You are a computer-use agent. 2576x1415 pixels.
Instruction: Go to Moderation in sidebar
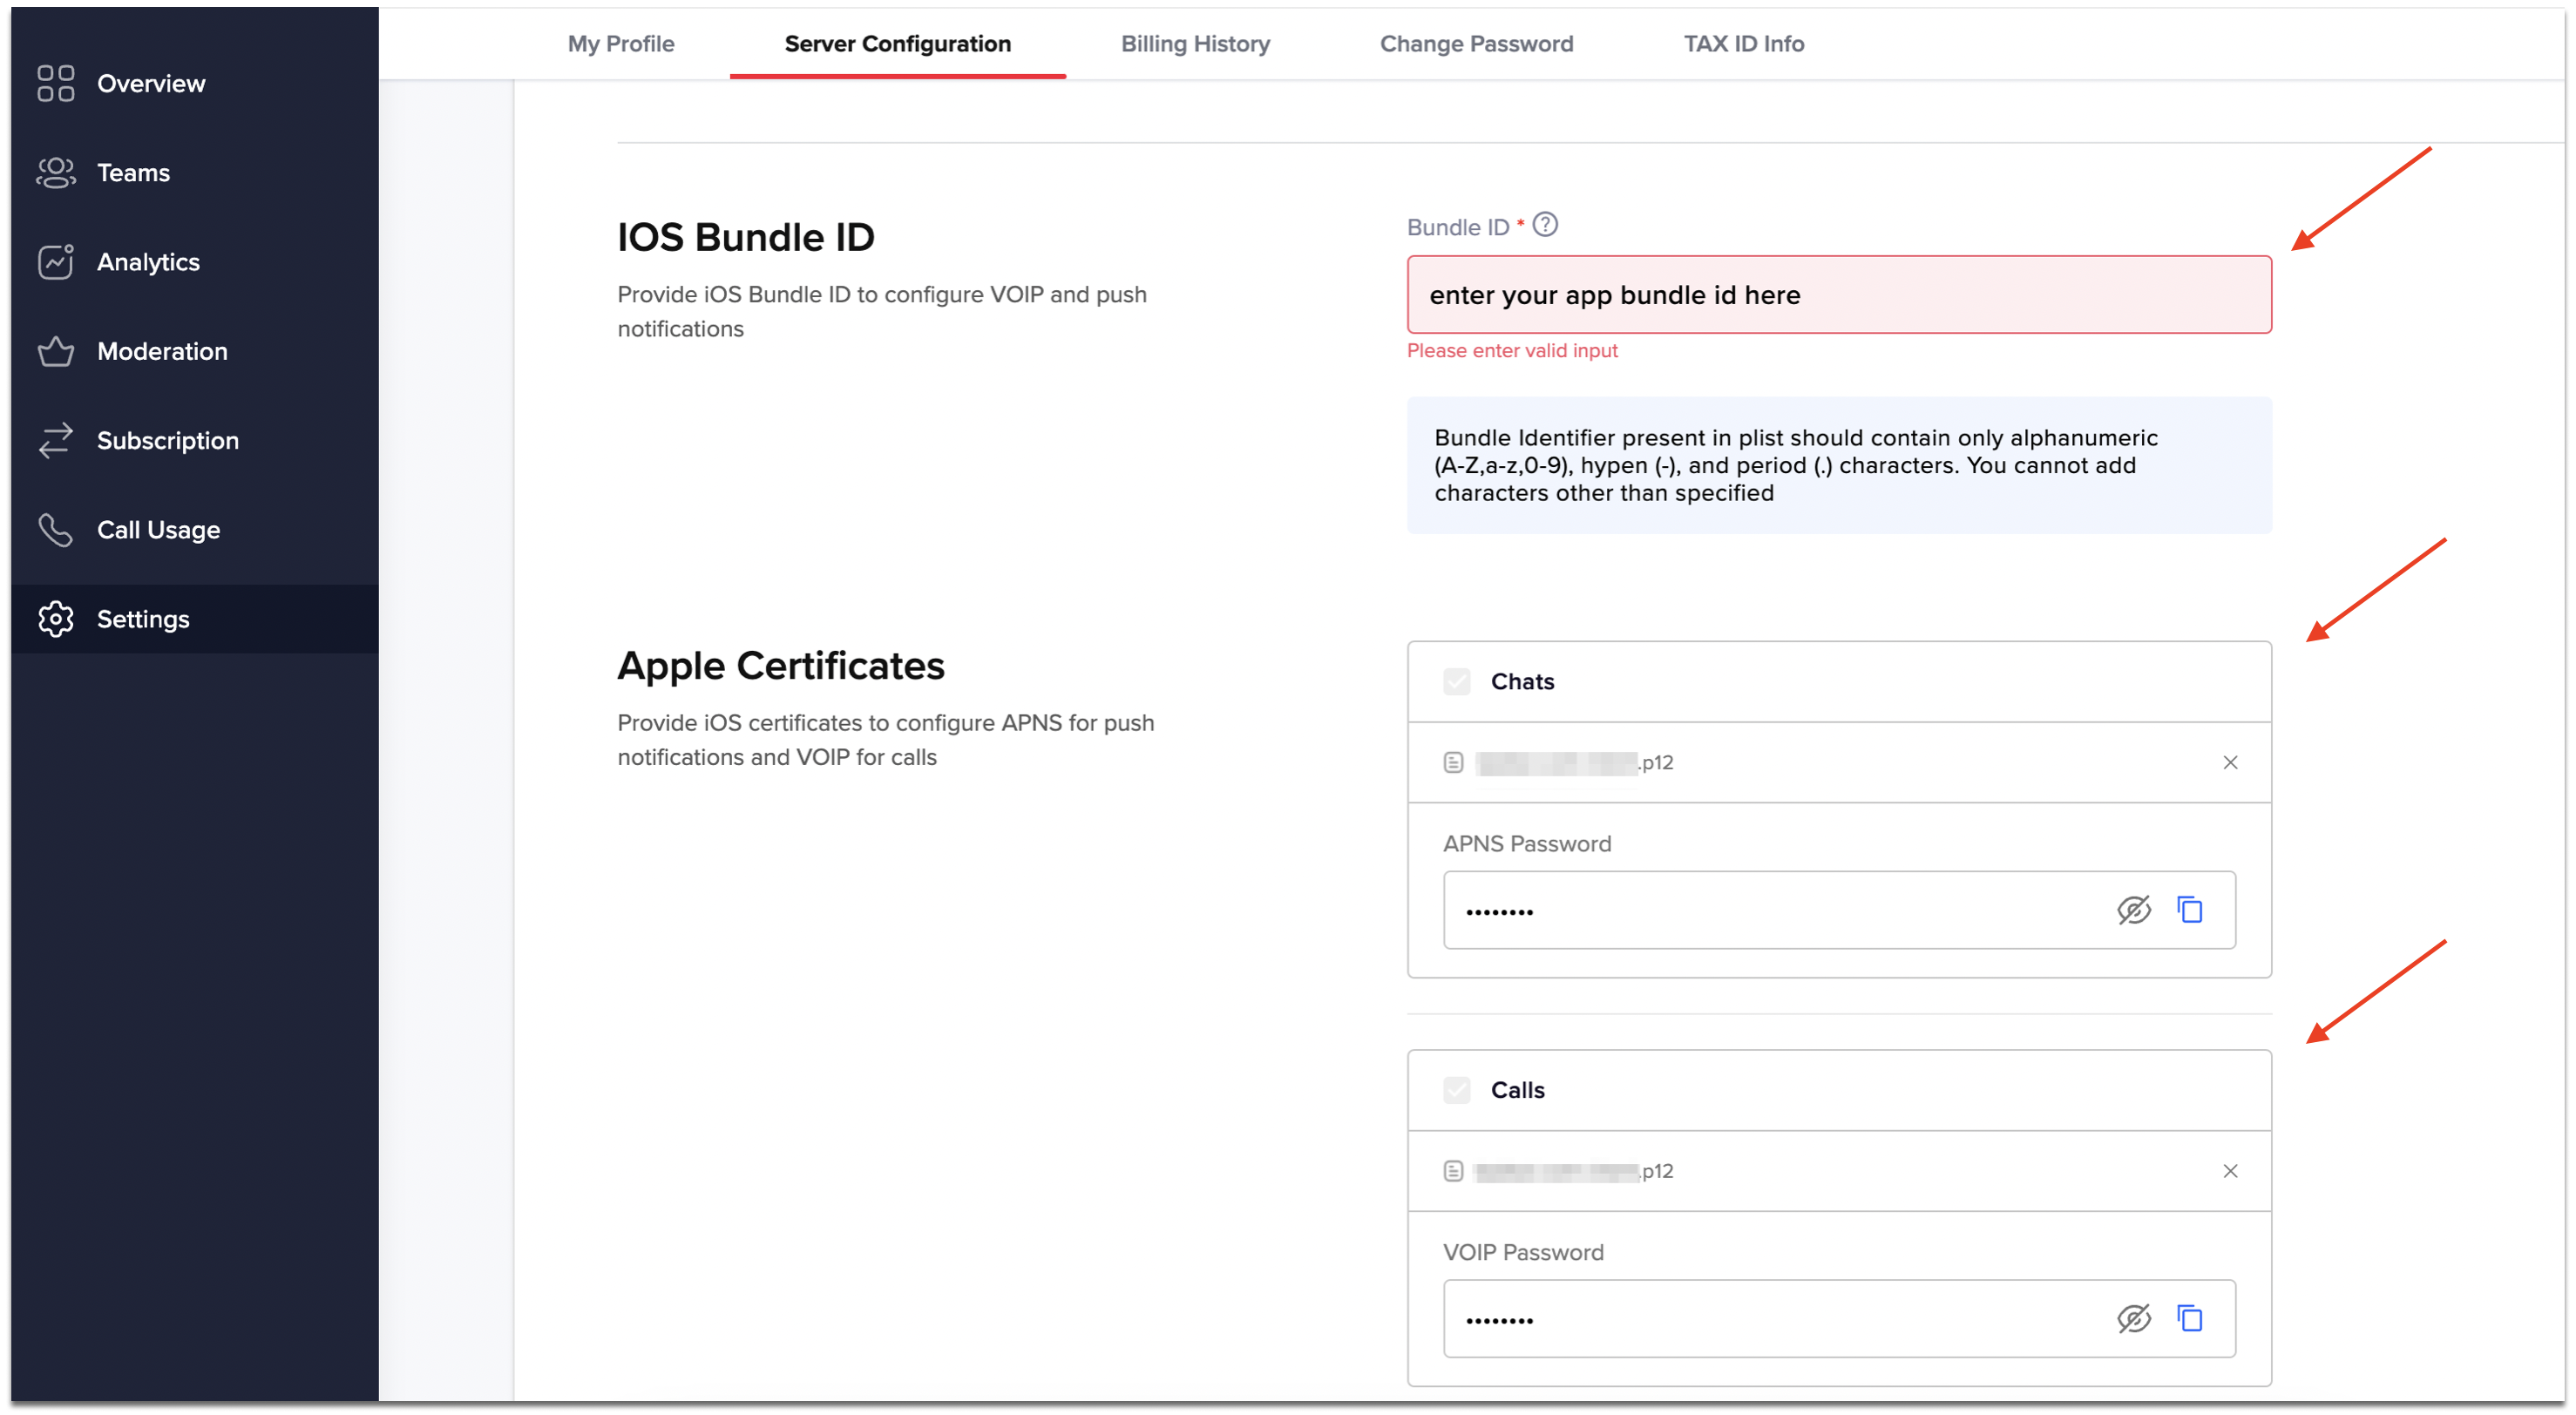[162, 351]
